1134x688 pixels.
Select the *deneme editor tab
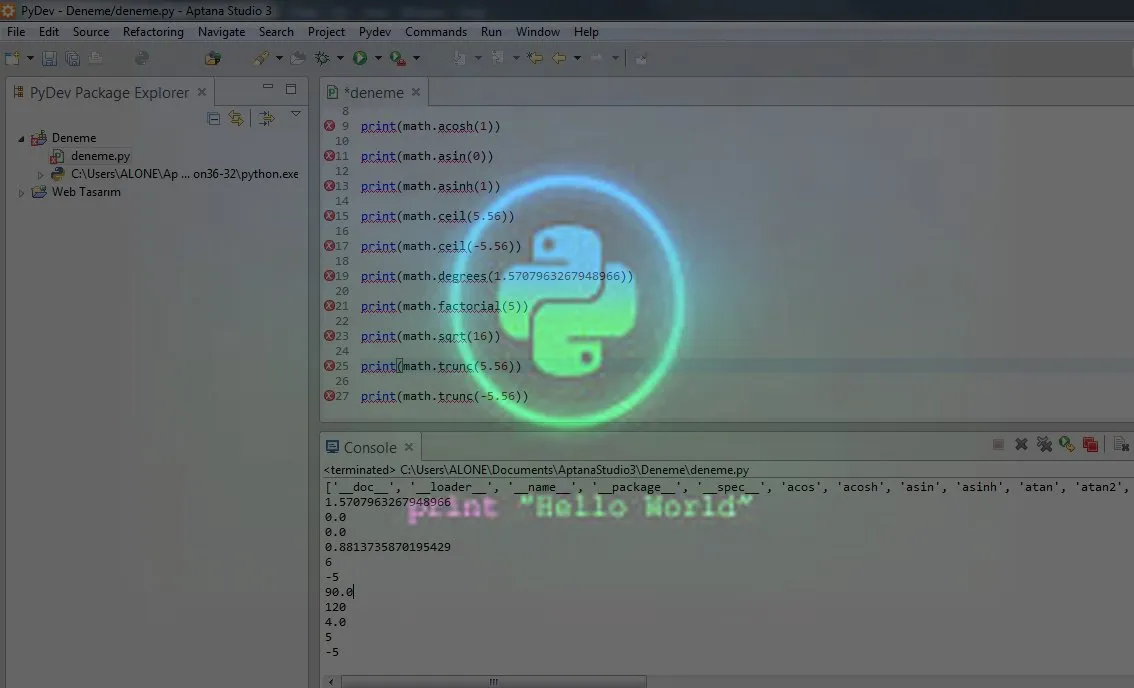pos(373,93)
